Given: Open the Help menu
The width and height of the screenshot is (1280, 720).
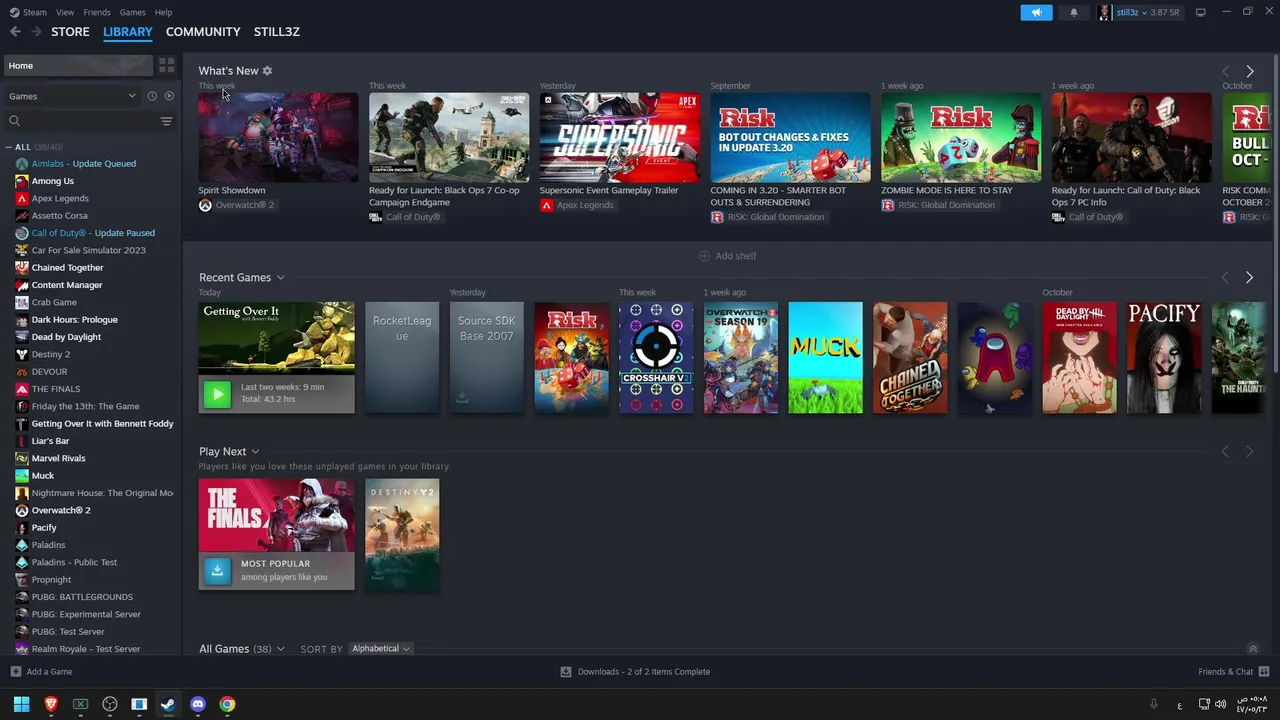Looking at the screenshot, I should coord(164,12).
